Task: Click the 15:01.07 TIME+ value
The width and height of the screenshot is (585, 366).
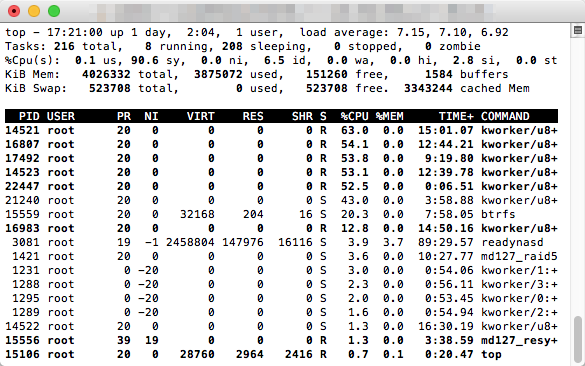Action: [445, 131]
